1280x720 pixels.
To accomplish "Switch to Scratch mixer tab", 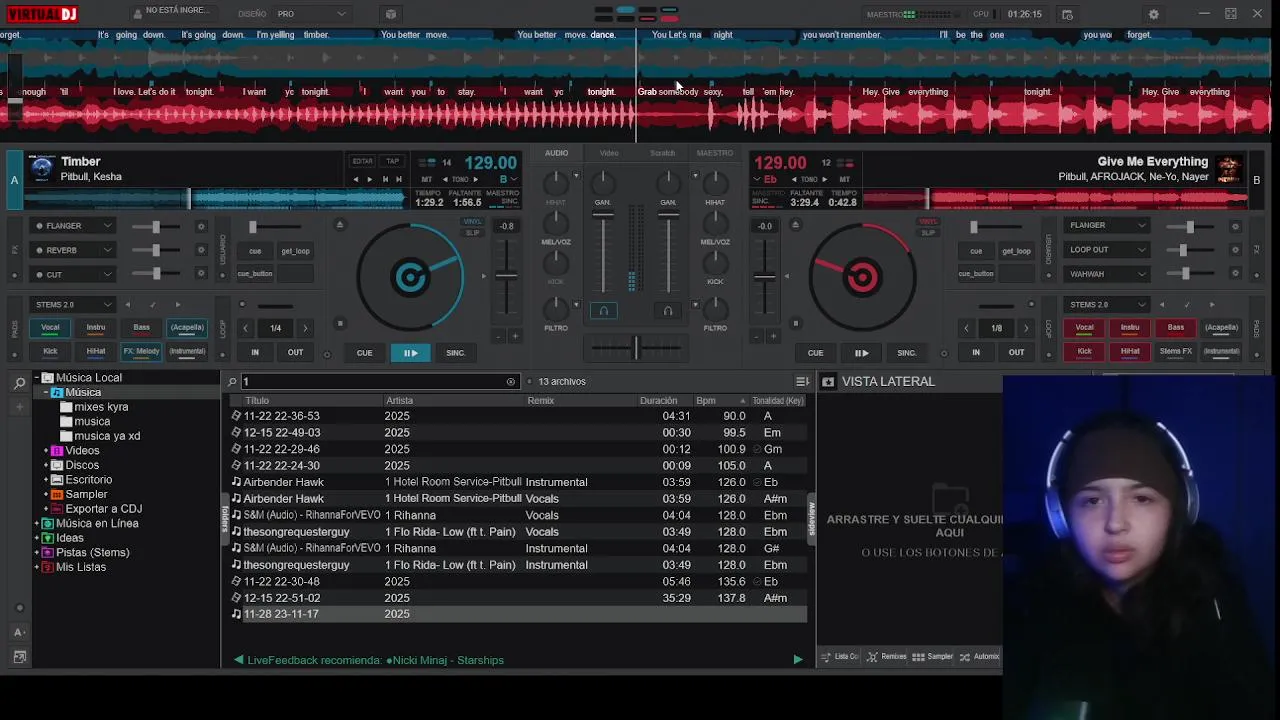I will pos(662,153).
